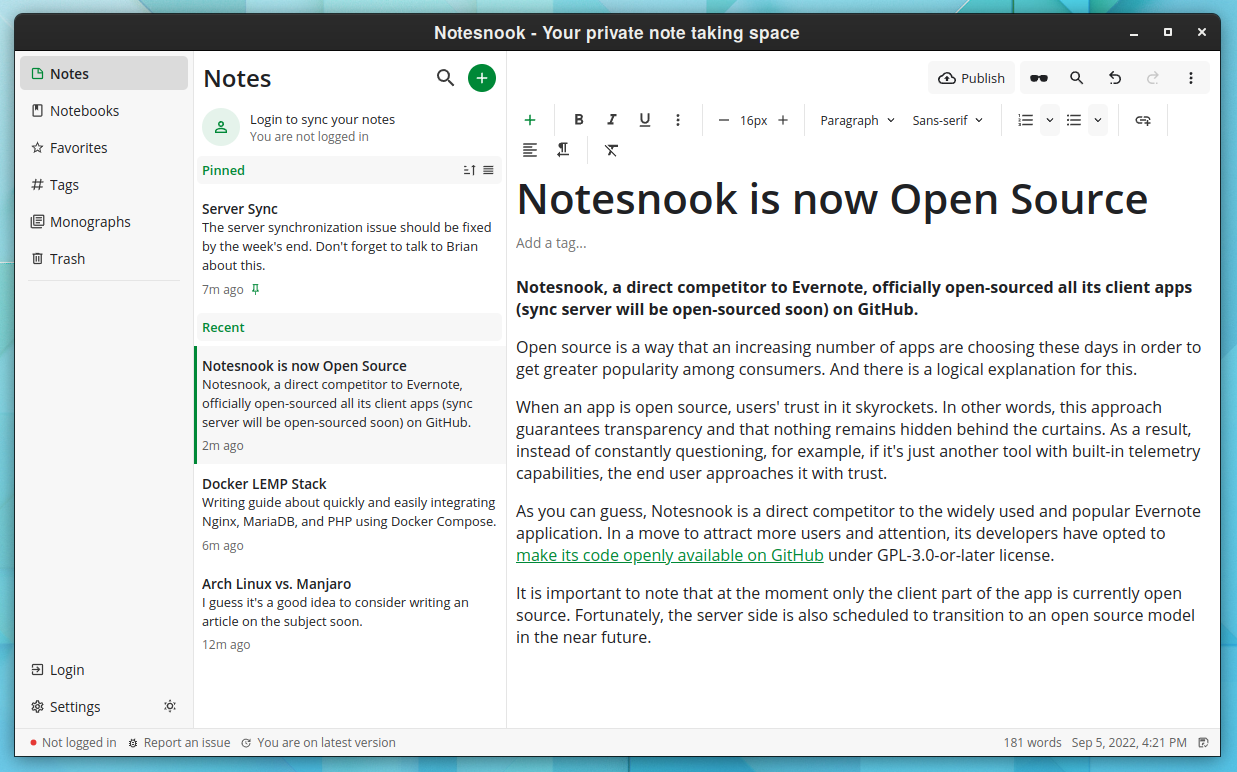Select the 'Notesnook is now Open Source' list note
1237x772 pixels.
(348, 405)
